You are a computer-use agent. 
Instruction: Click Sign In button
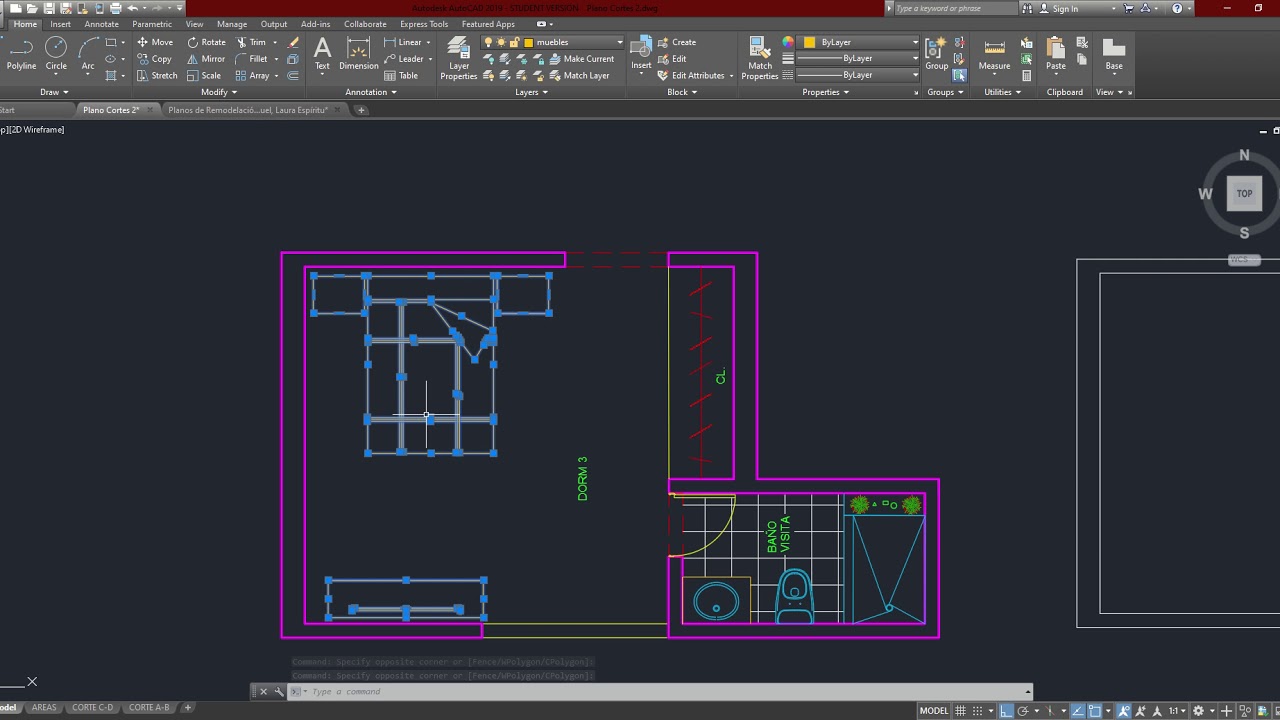click(1058, 8)
